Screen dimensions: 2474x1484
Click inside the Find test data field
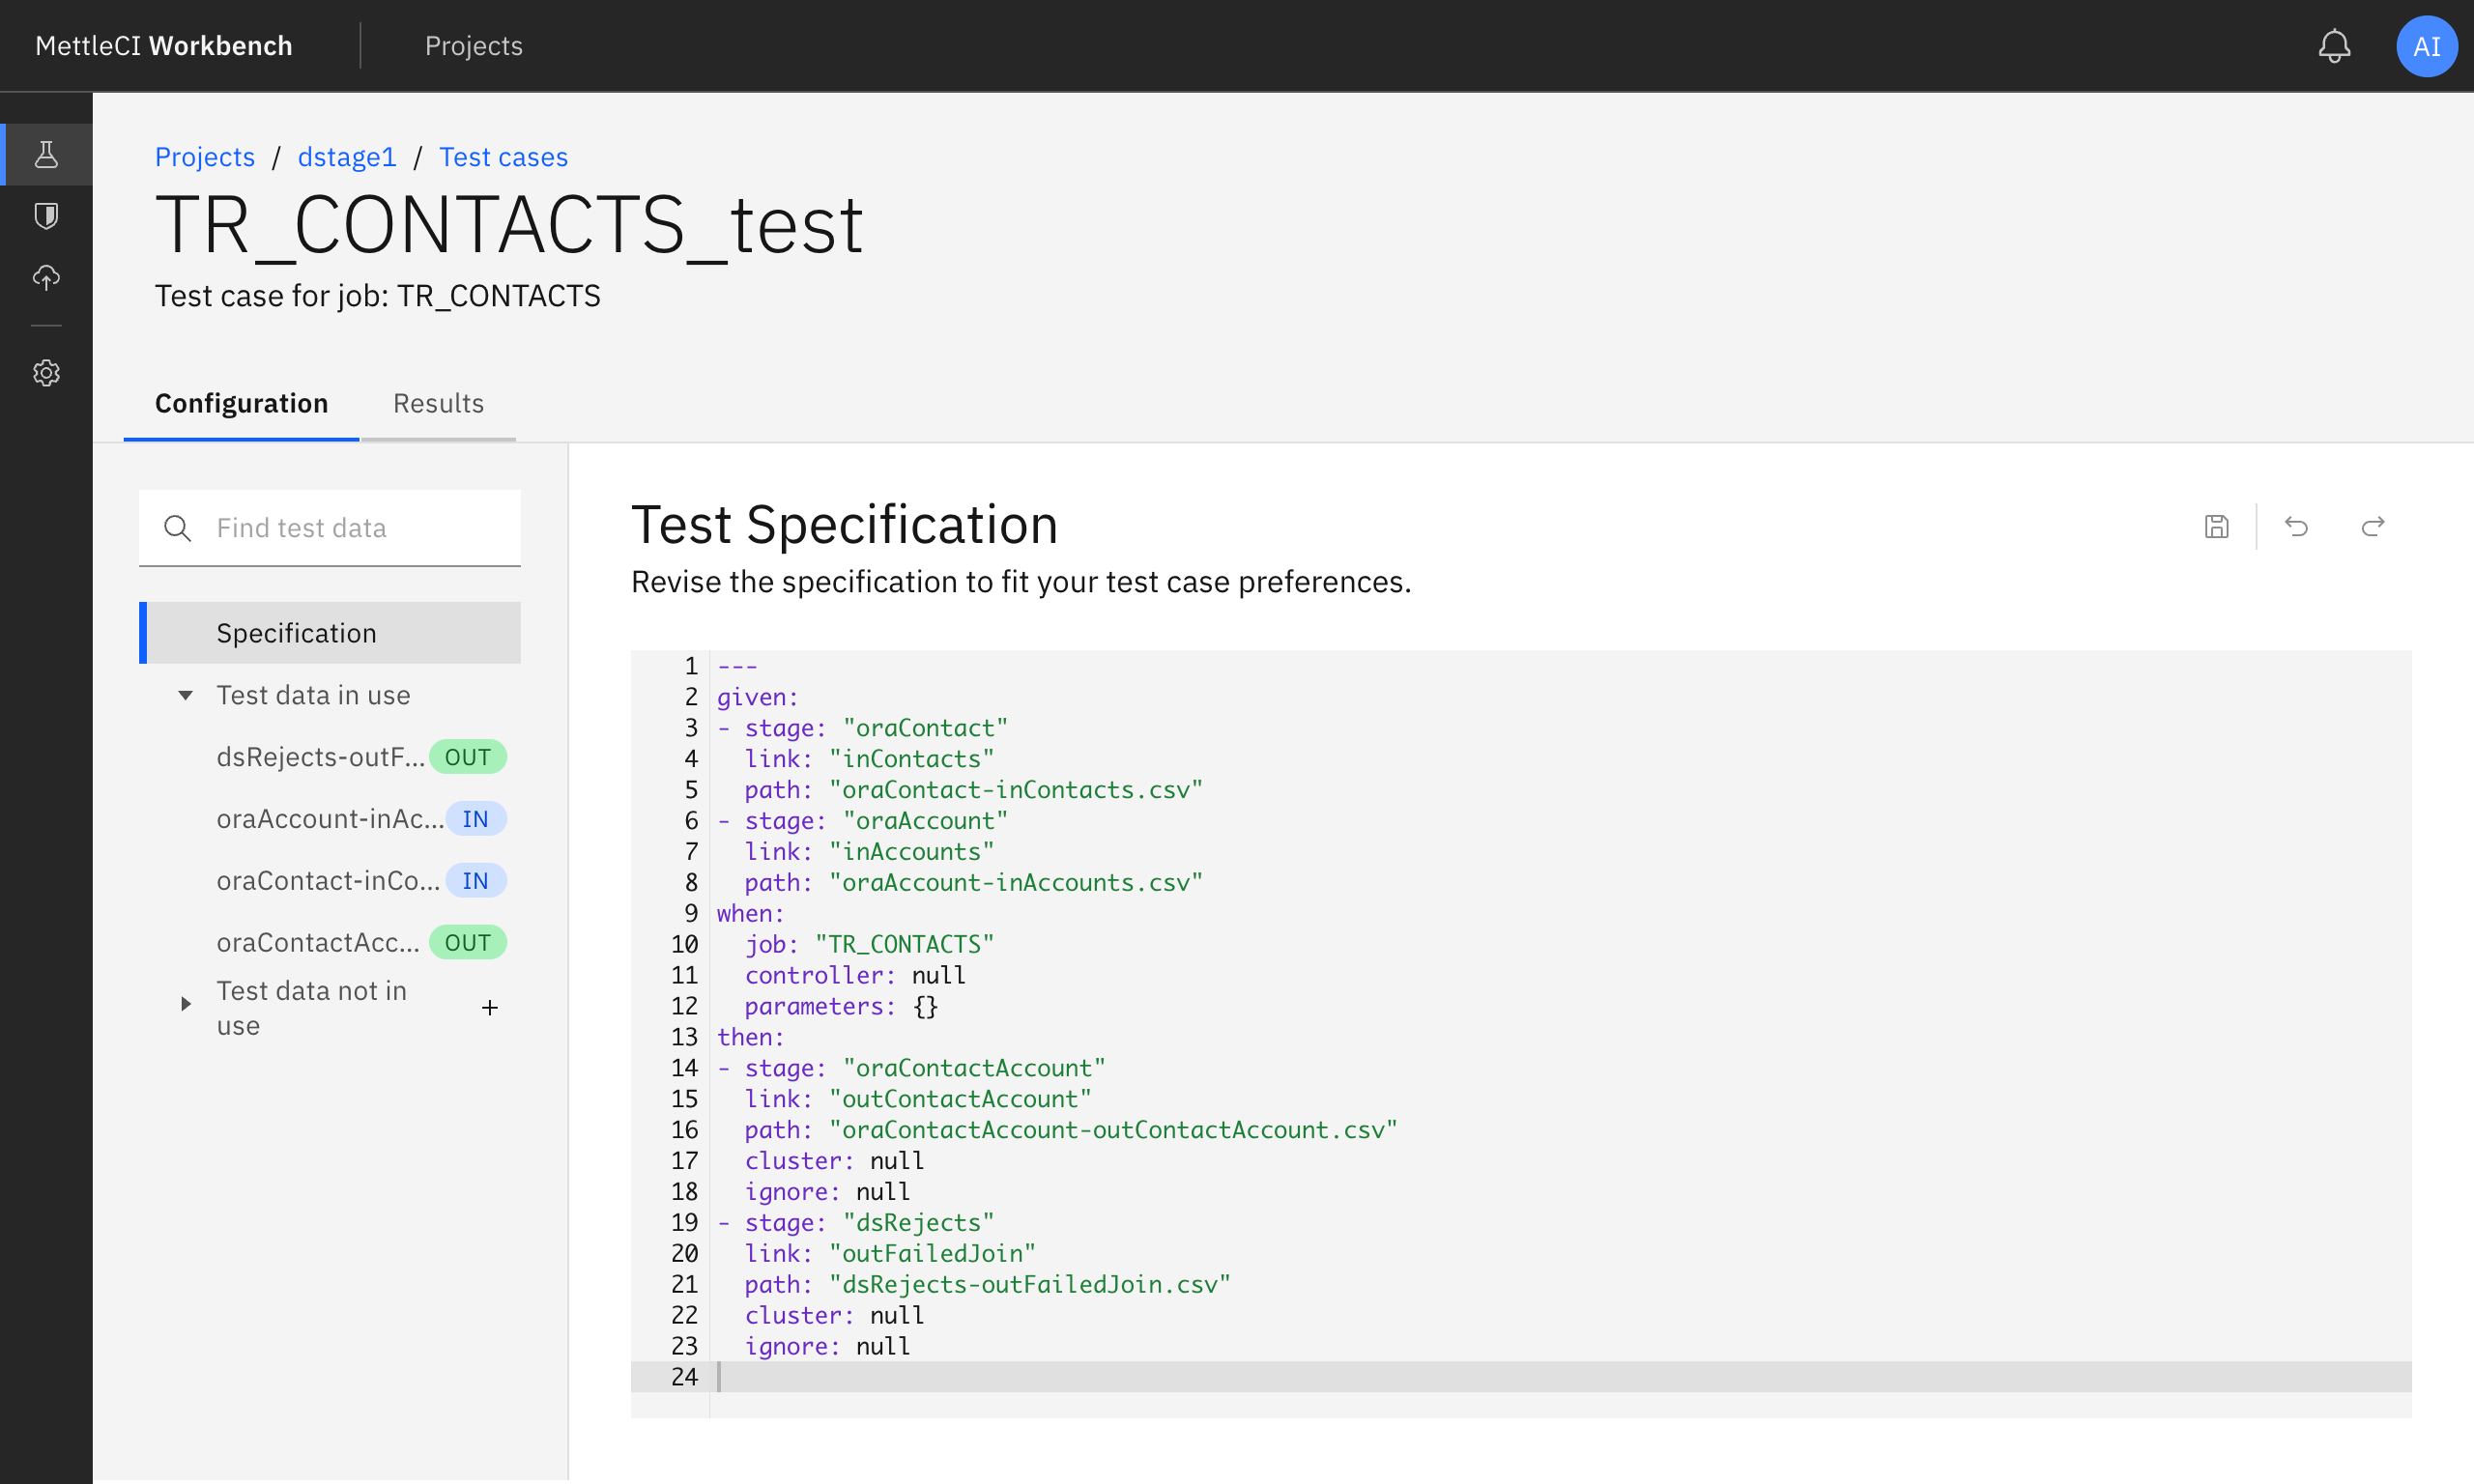click(x=330, y=527)
